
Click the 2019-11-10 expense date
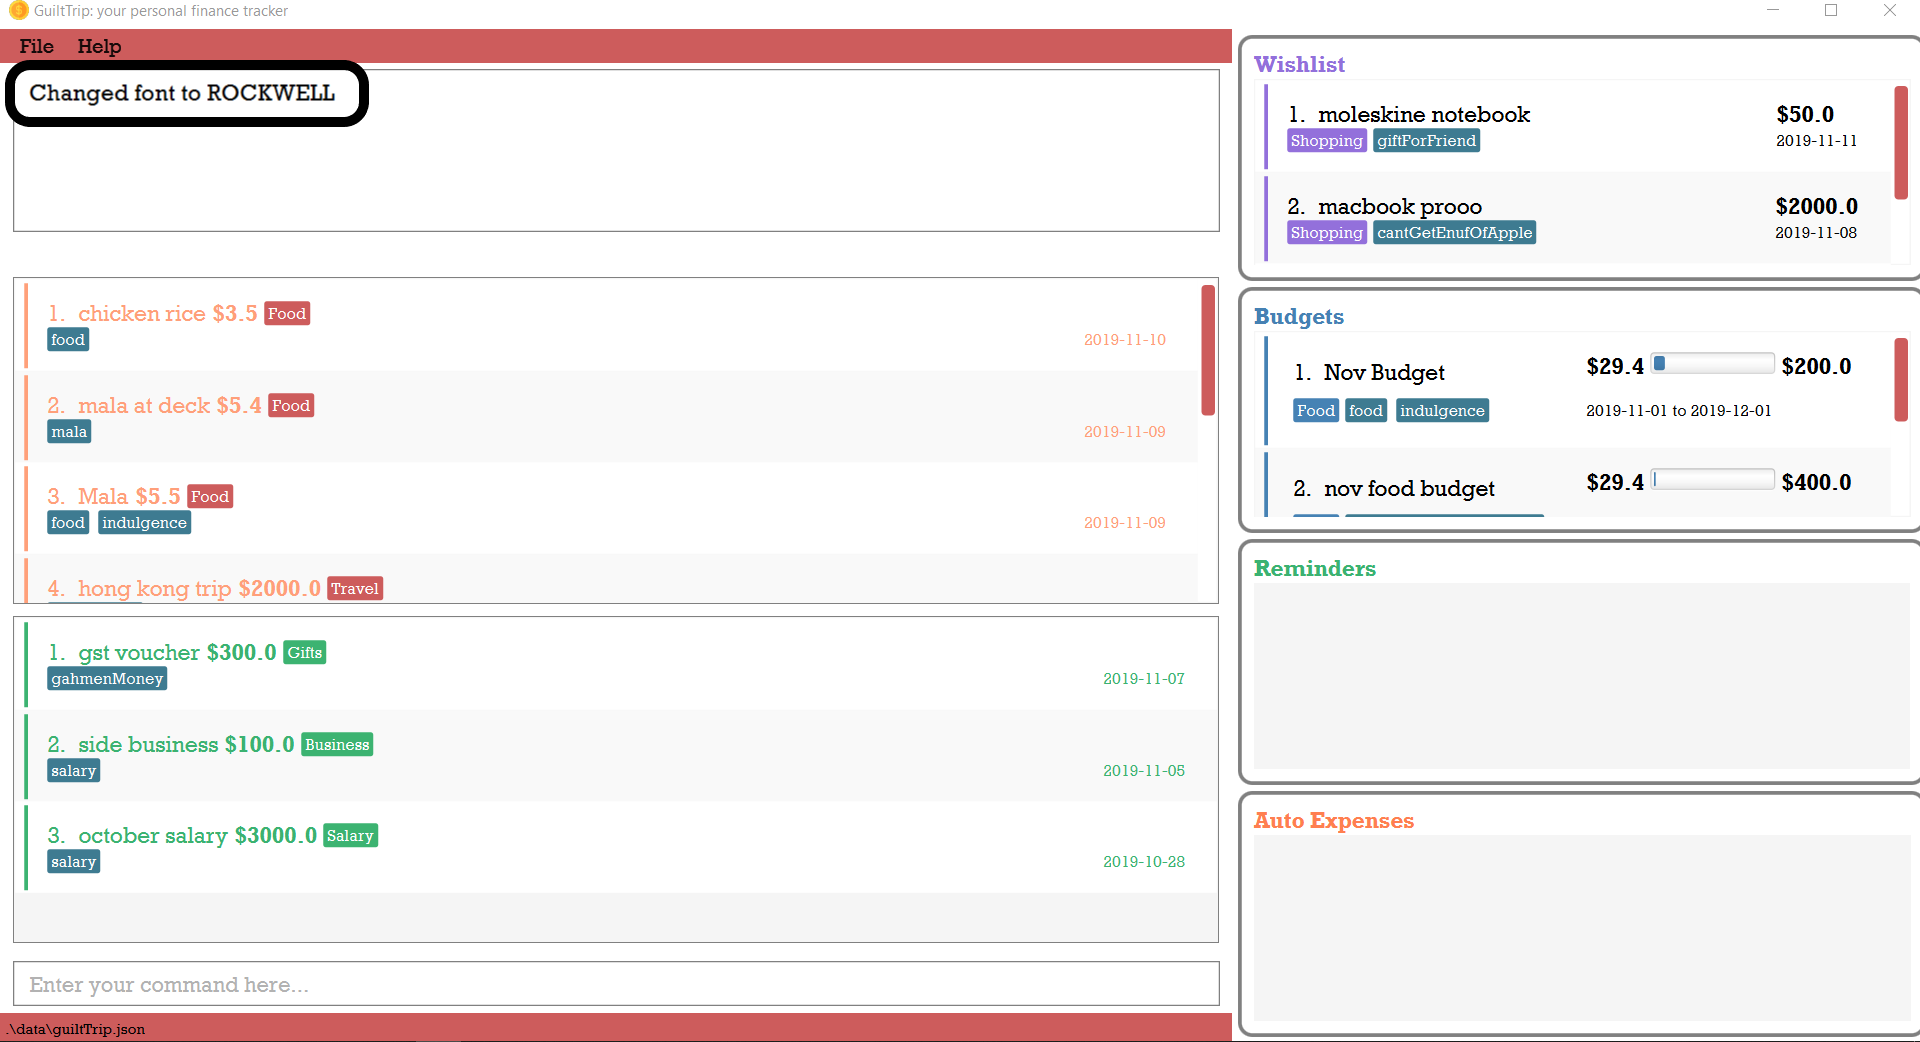[x=1125, y=340]
